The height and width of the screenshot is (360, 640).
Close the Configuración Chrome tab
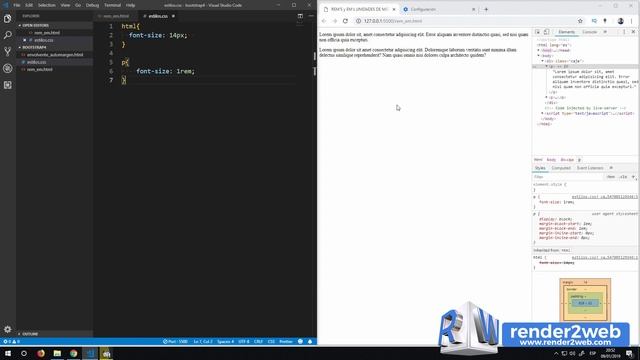(473, 9)
